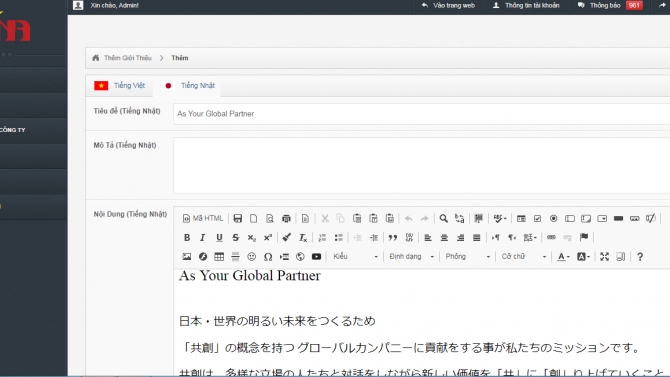
Task: Increase indent with the indent icon
Action: (x=373, y=238)
